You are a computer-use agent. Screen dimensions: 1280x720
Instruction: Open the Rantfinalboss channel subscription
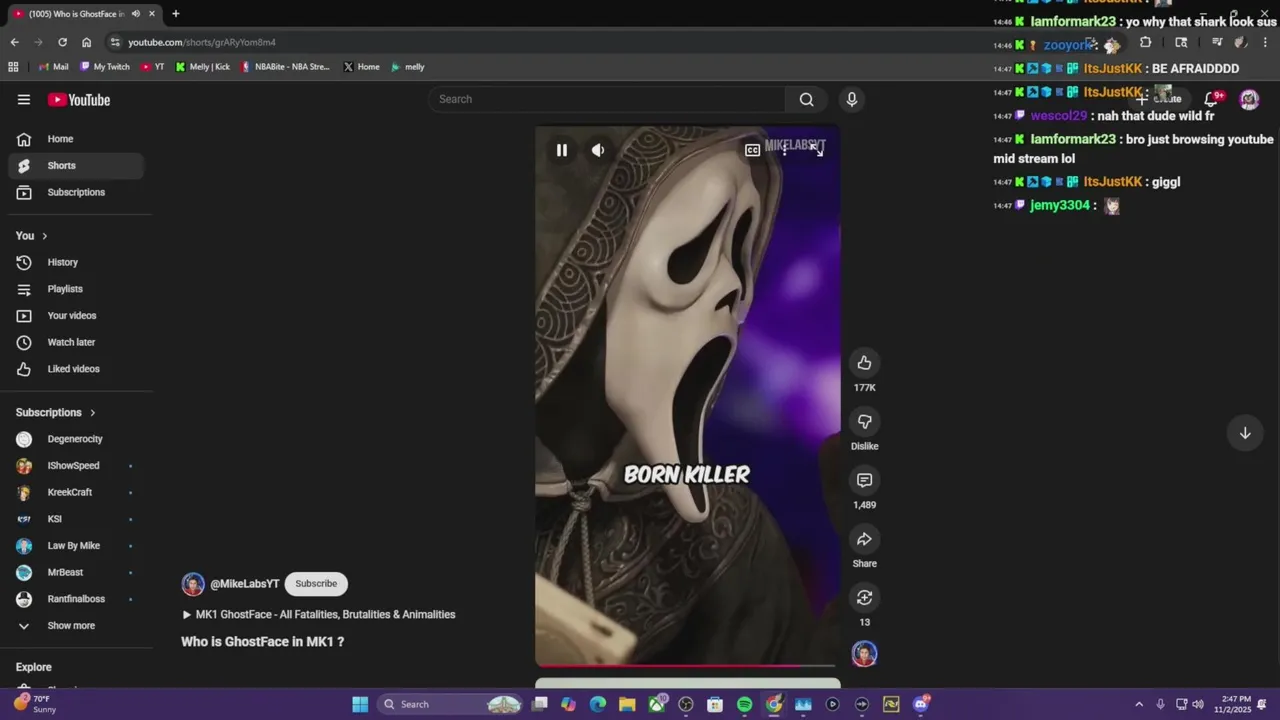coord(76,599)
